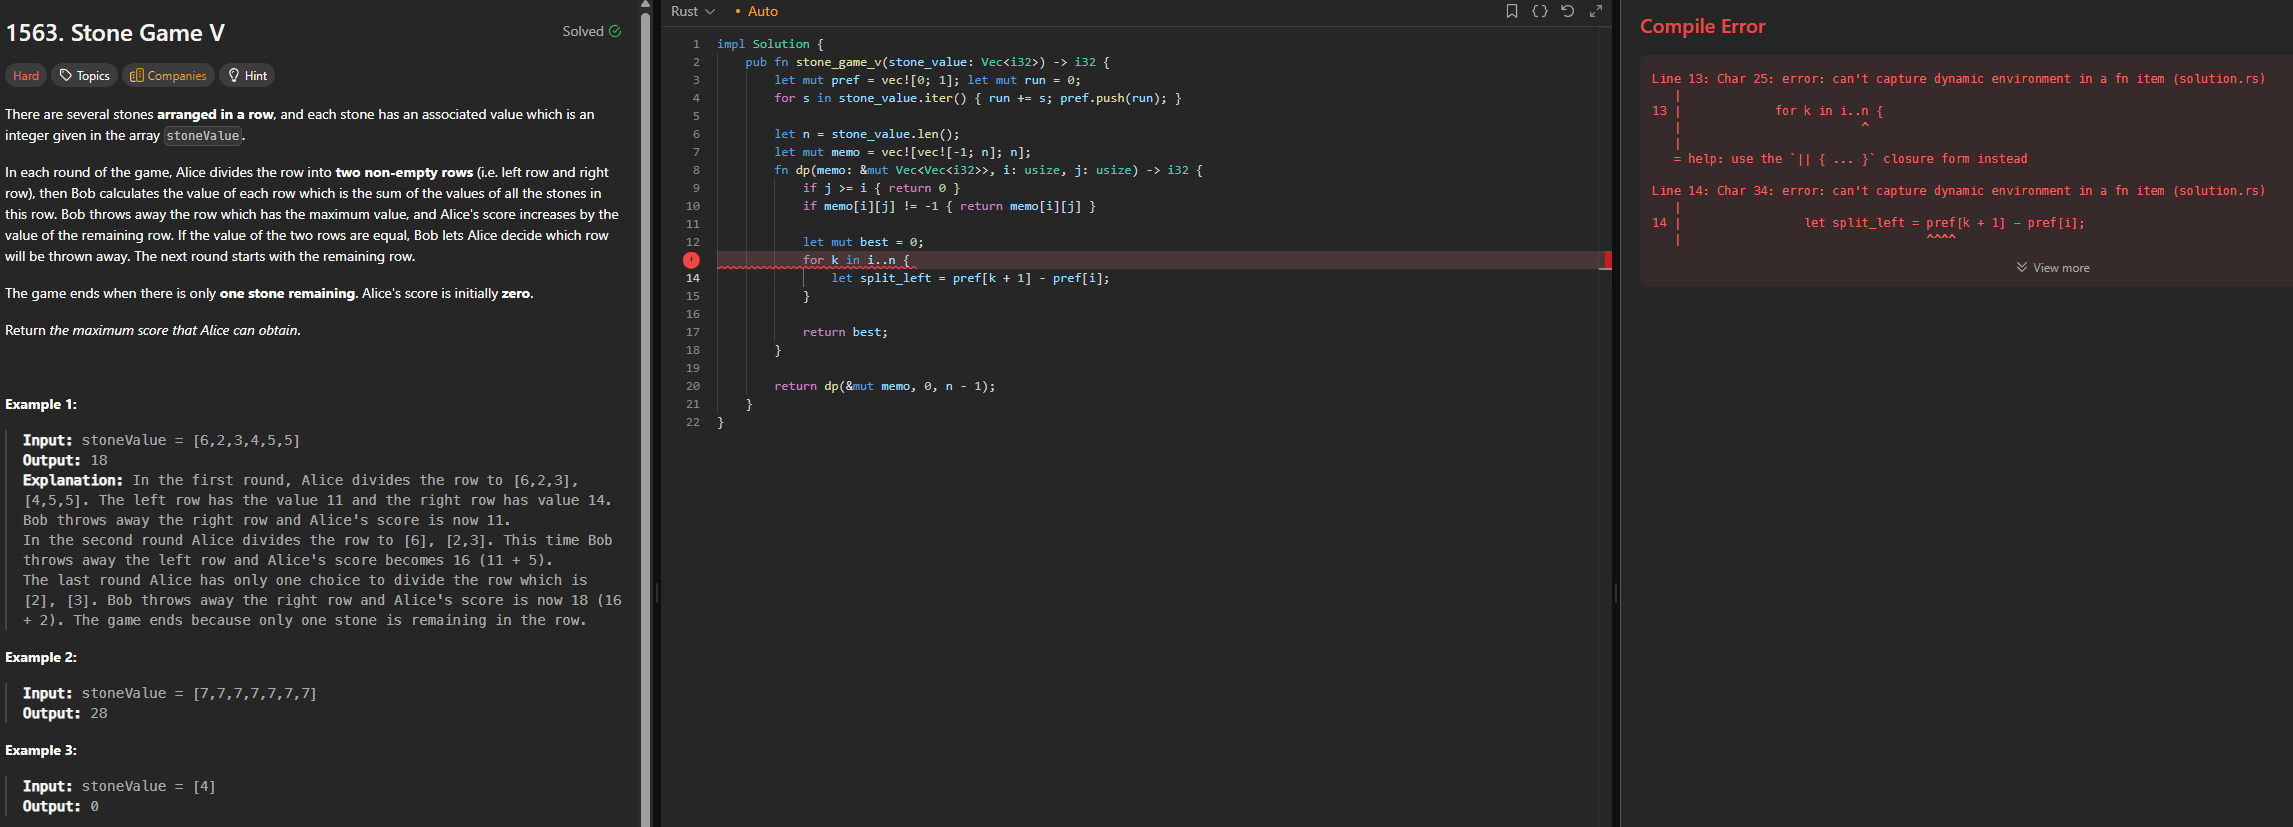Image resolution: width=2293 pixels, height=827 pixels.
Task: Click the Topics tag icon
Action: (66, 75)
